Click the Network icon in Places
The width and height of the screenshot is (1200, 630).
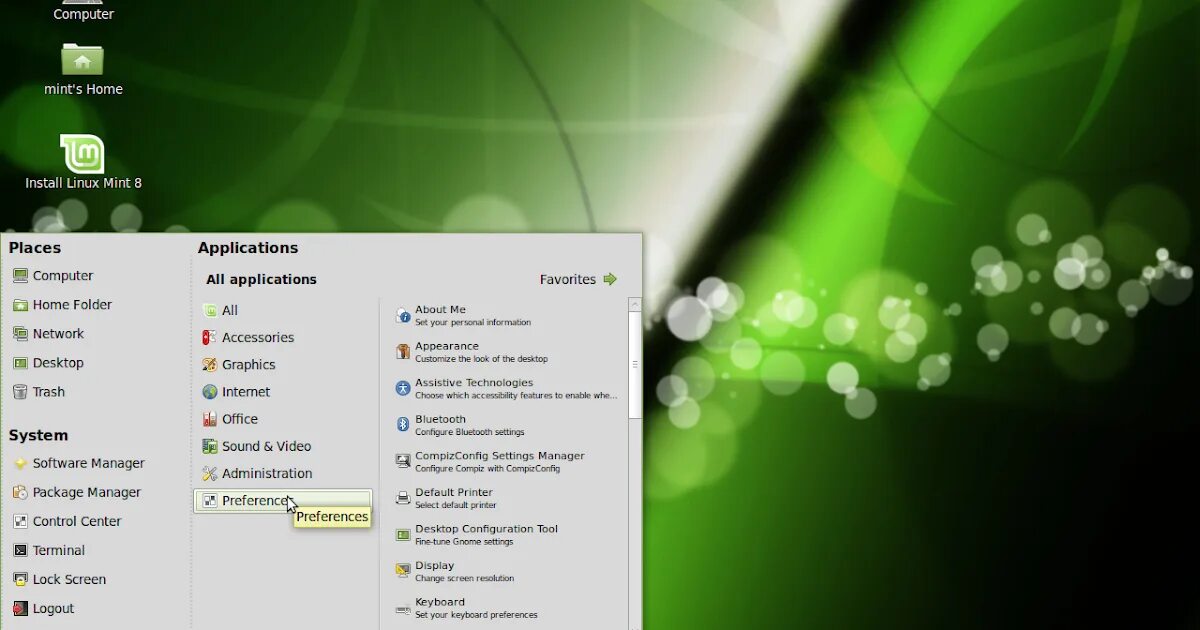pyautogui.click(x=20, y=334)
